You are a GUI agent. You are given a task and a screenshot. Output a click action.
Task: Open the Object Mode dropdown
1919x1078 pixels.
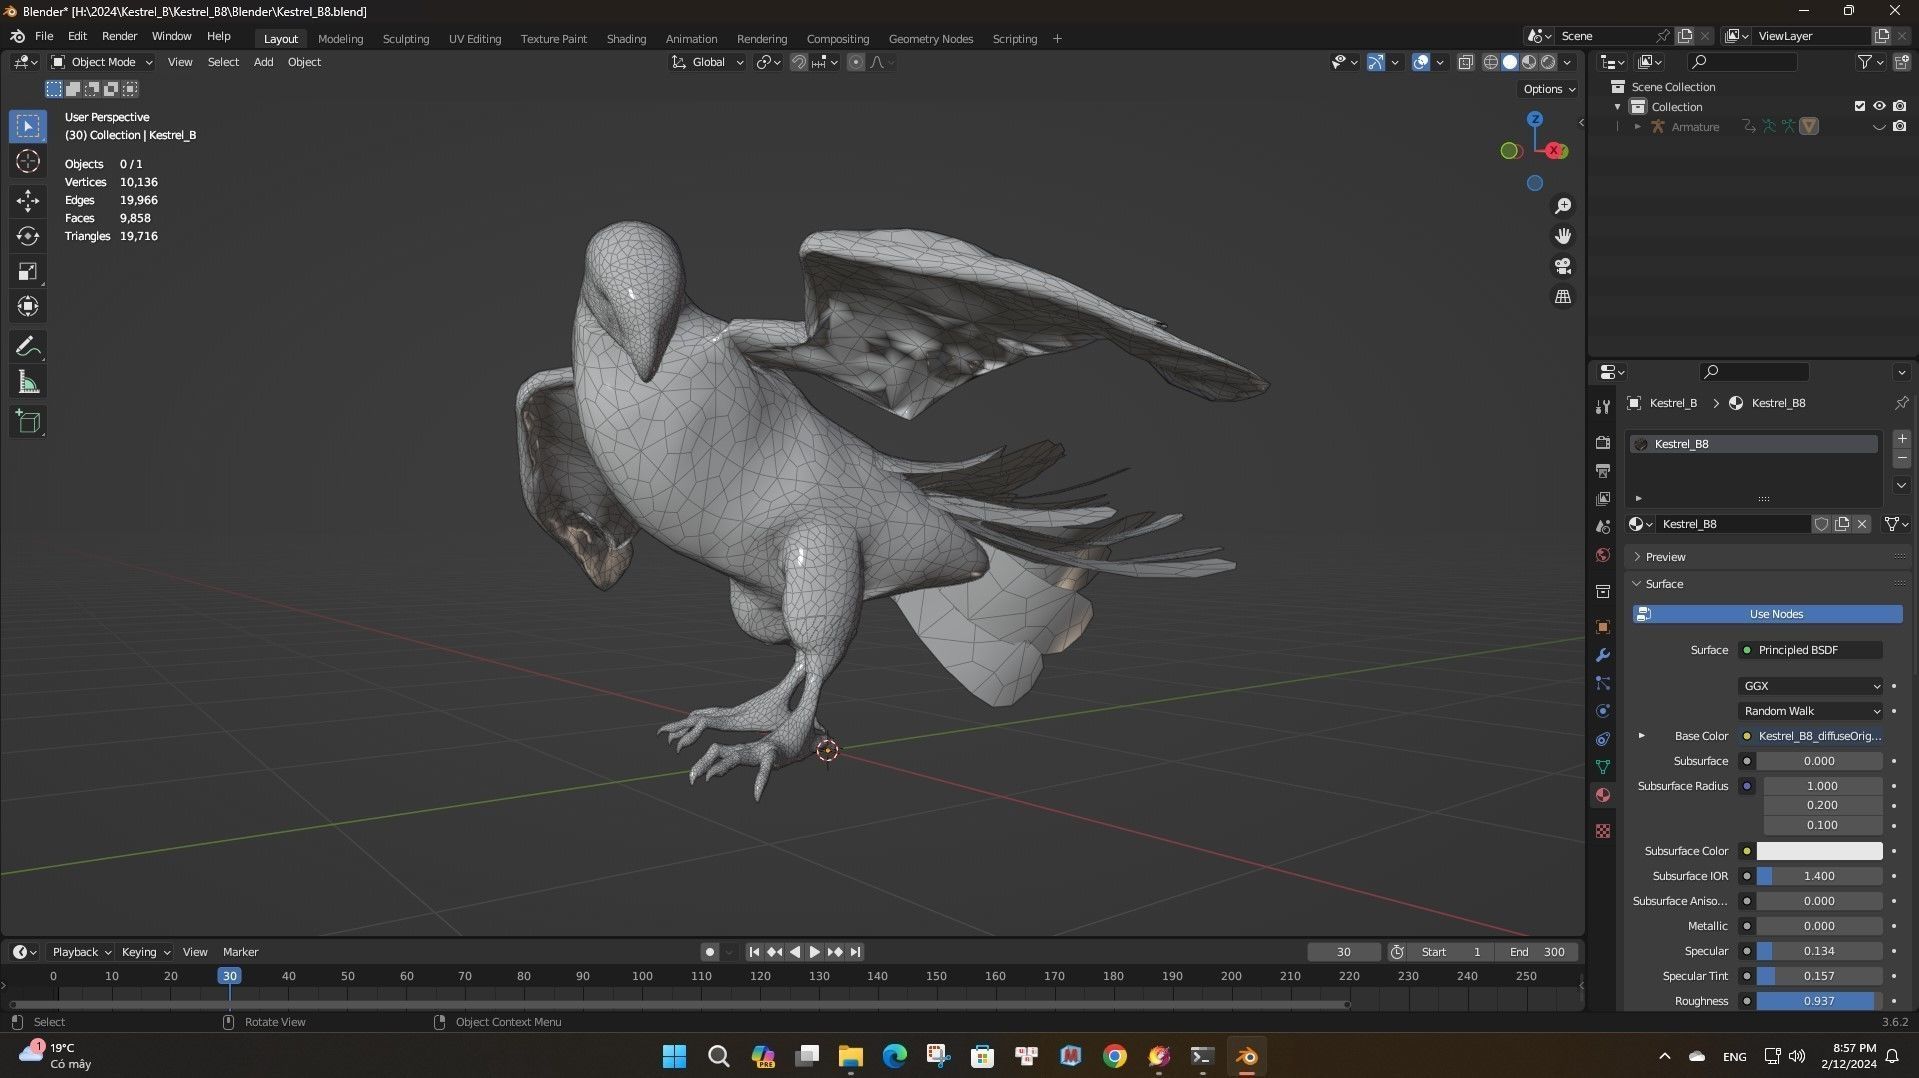point(102,62)
